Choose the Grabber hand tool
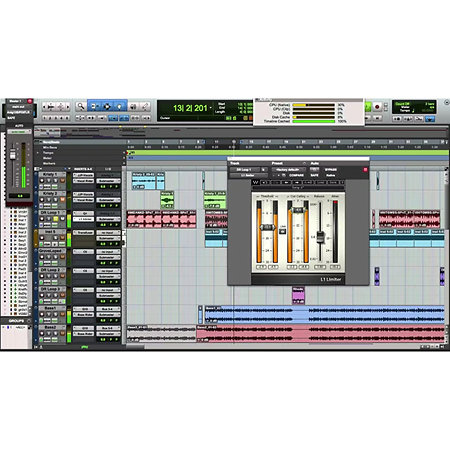 (120, 106)
